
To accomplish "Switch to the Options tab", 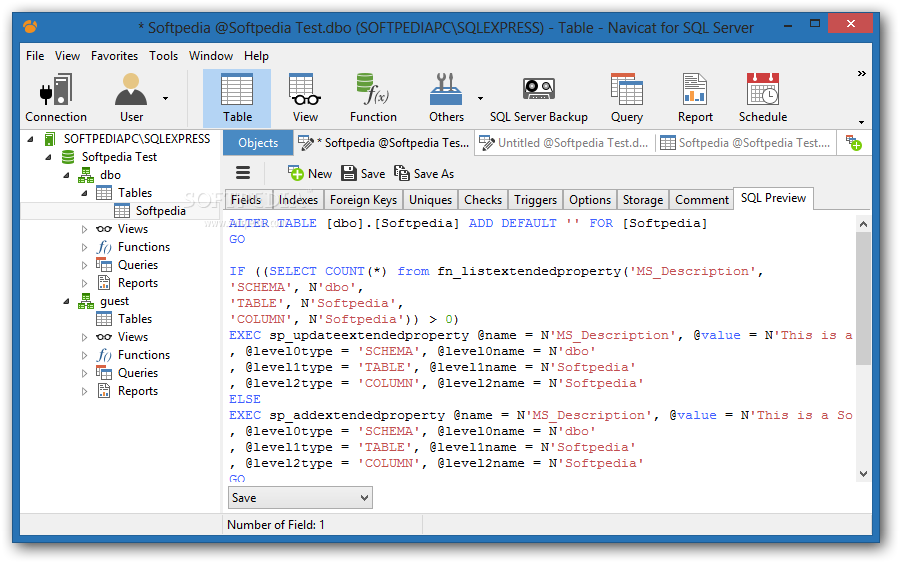I will click(590, 200).
